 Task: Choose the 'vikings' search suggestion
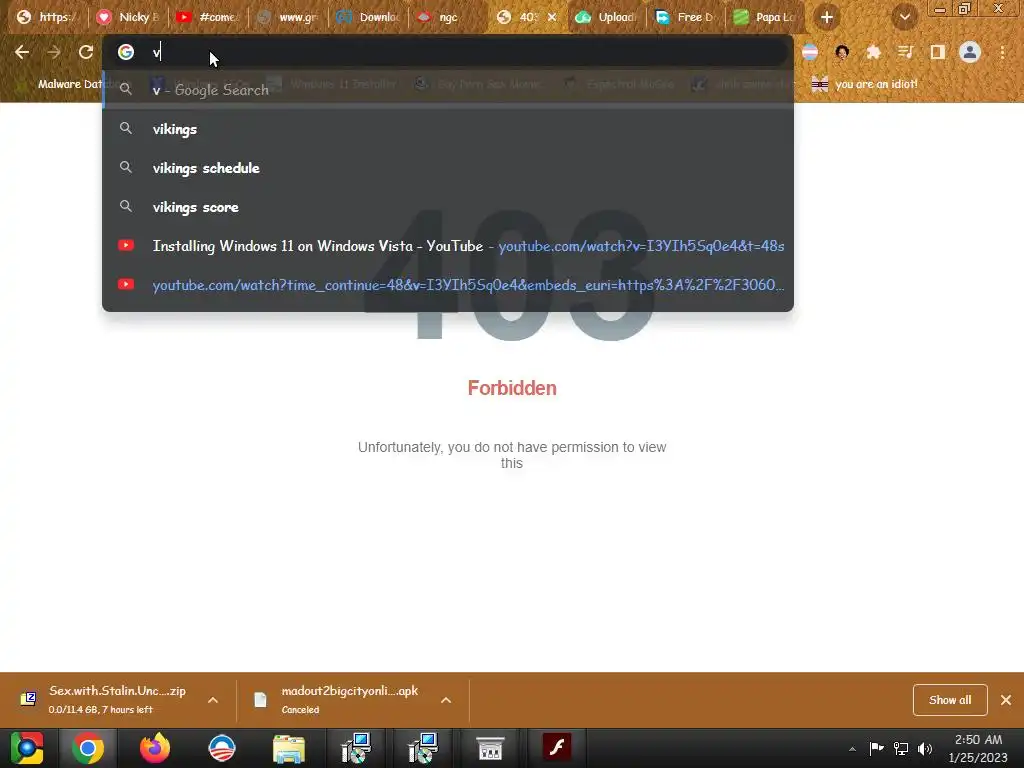point(448,129)
